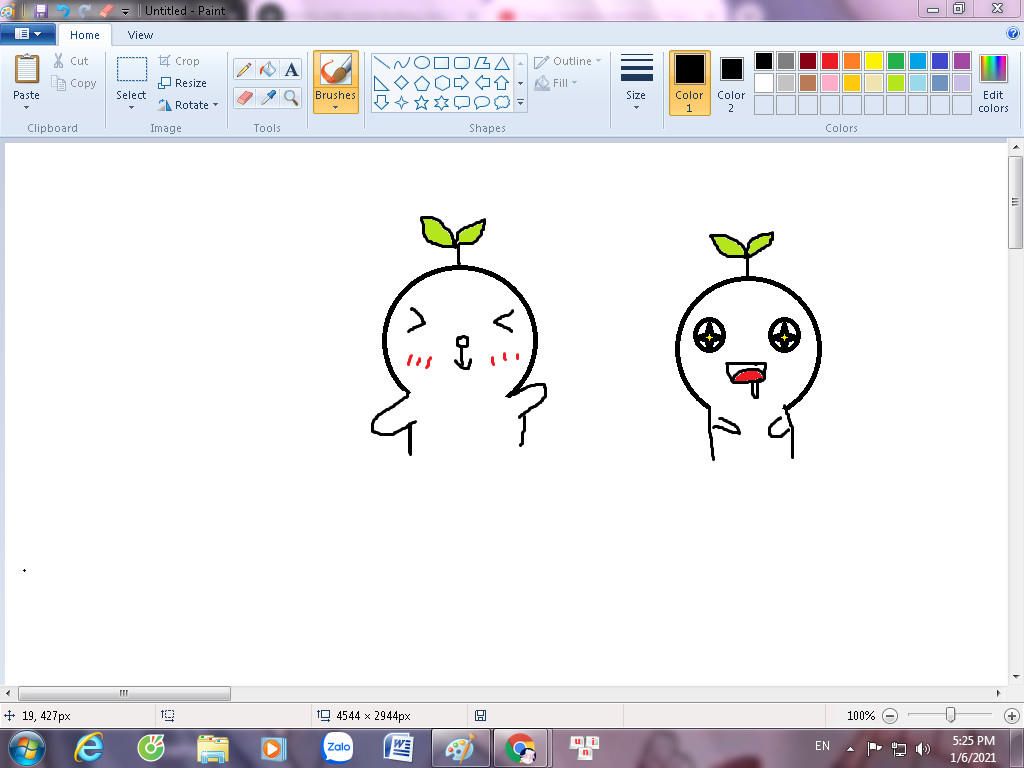
Task: Choose the Left arrow shape
Action: (x=482, y=83)
